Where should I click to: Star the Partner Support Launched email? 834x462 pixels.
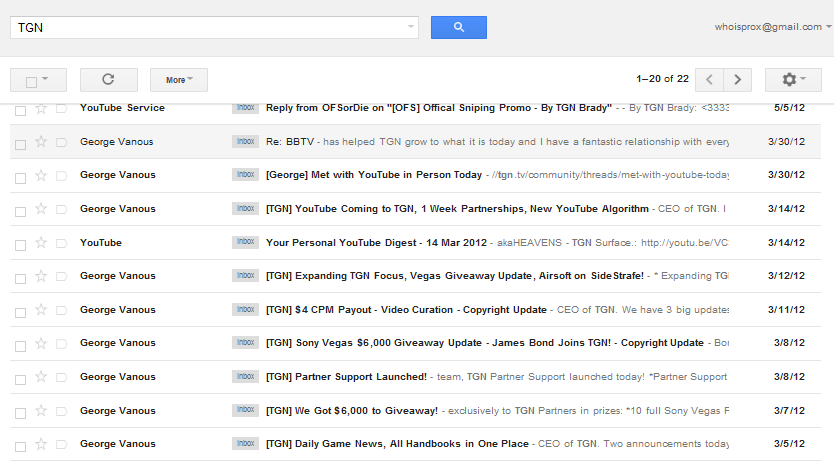[41, 376]
